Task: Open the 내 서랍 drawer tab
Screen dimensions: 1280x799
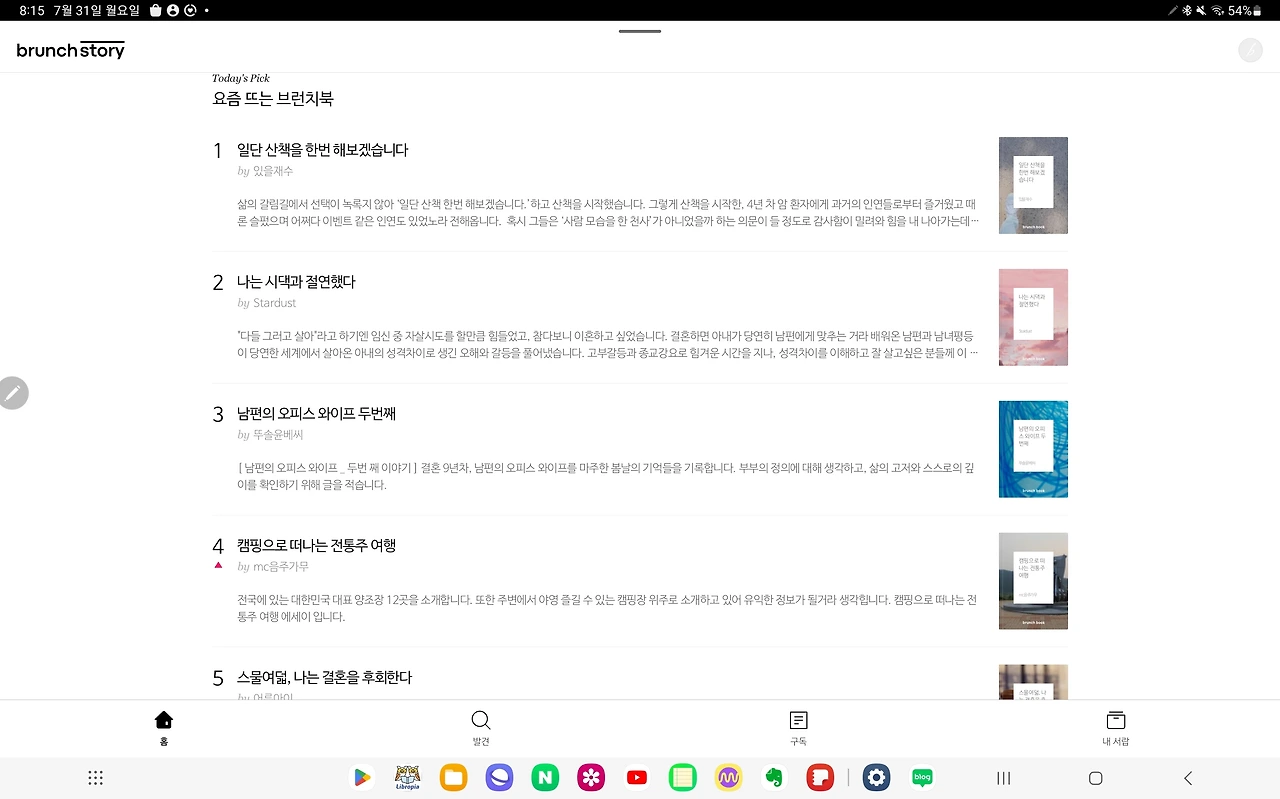Action: (x=1116, y=728)
